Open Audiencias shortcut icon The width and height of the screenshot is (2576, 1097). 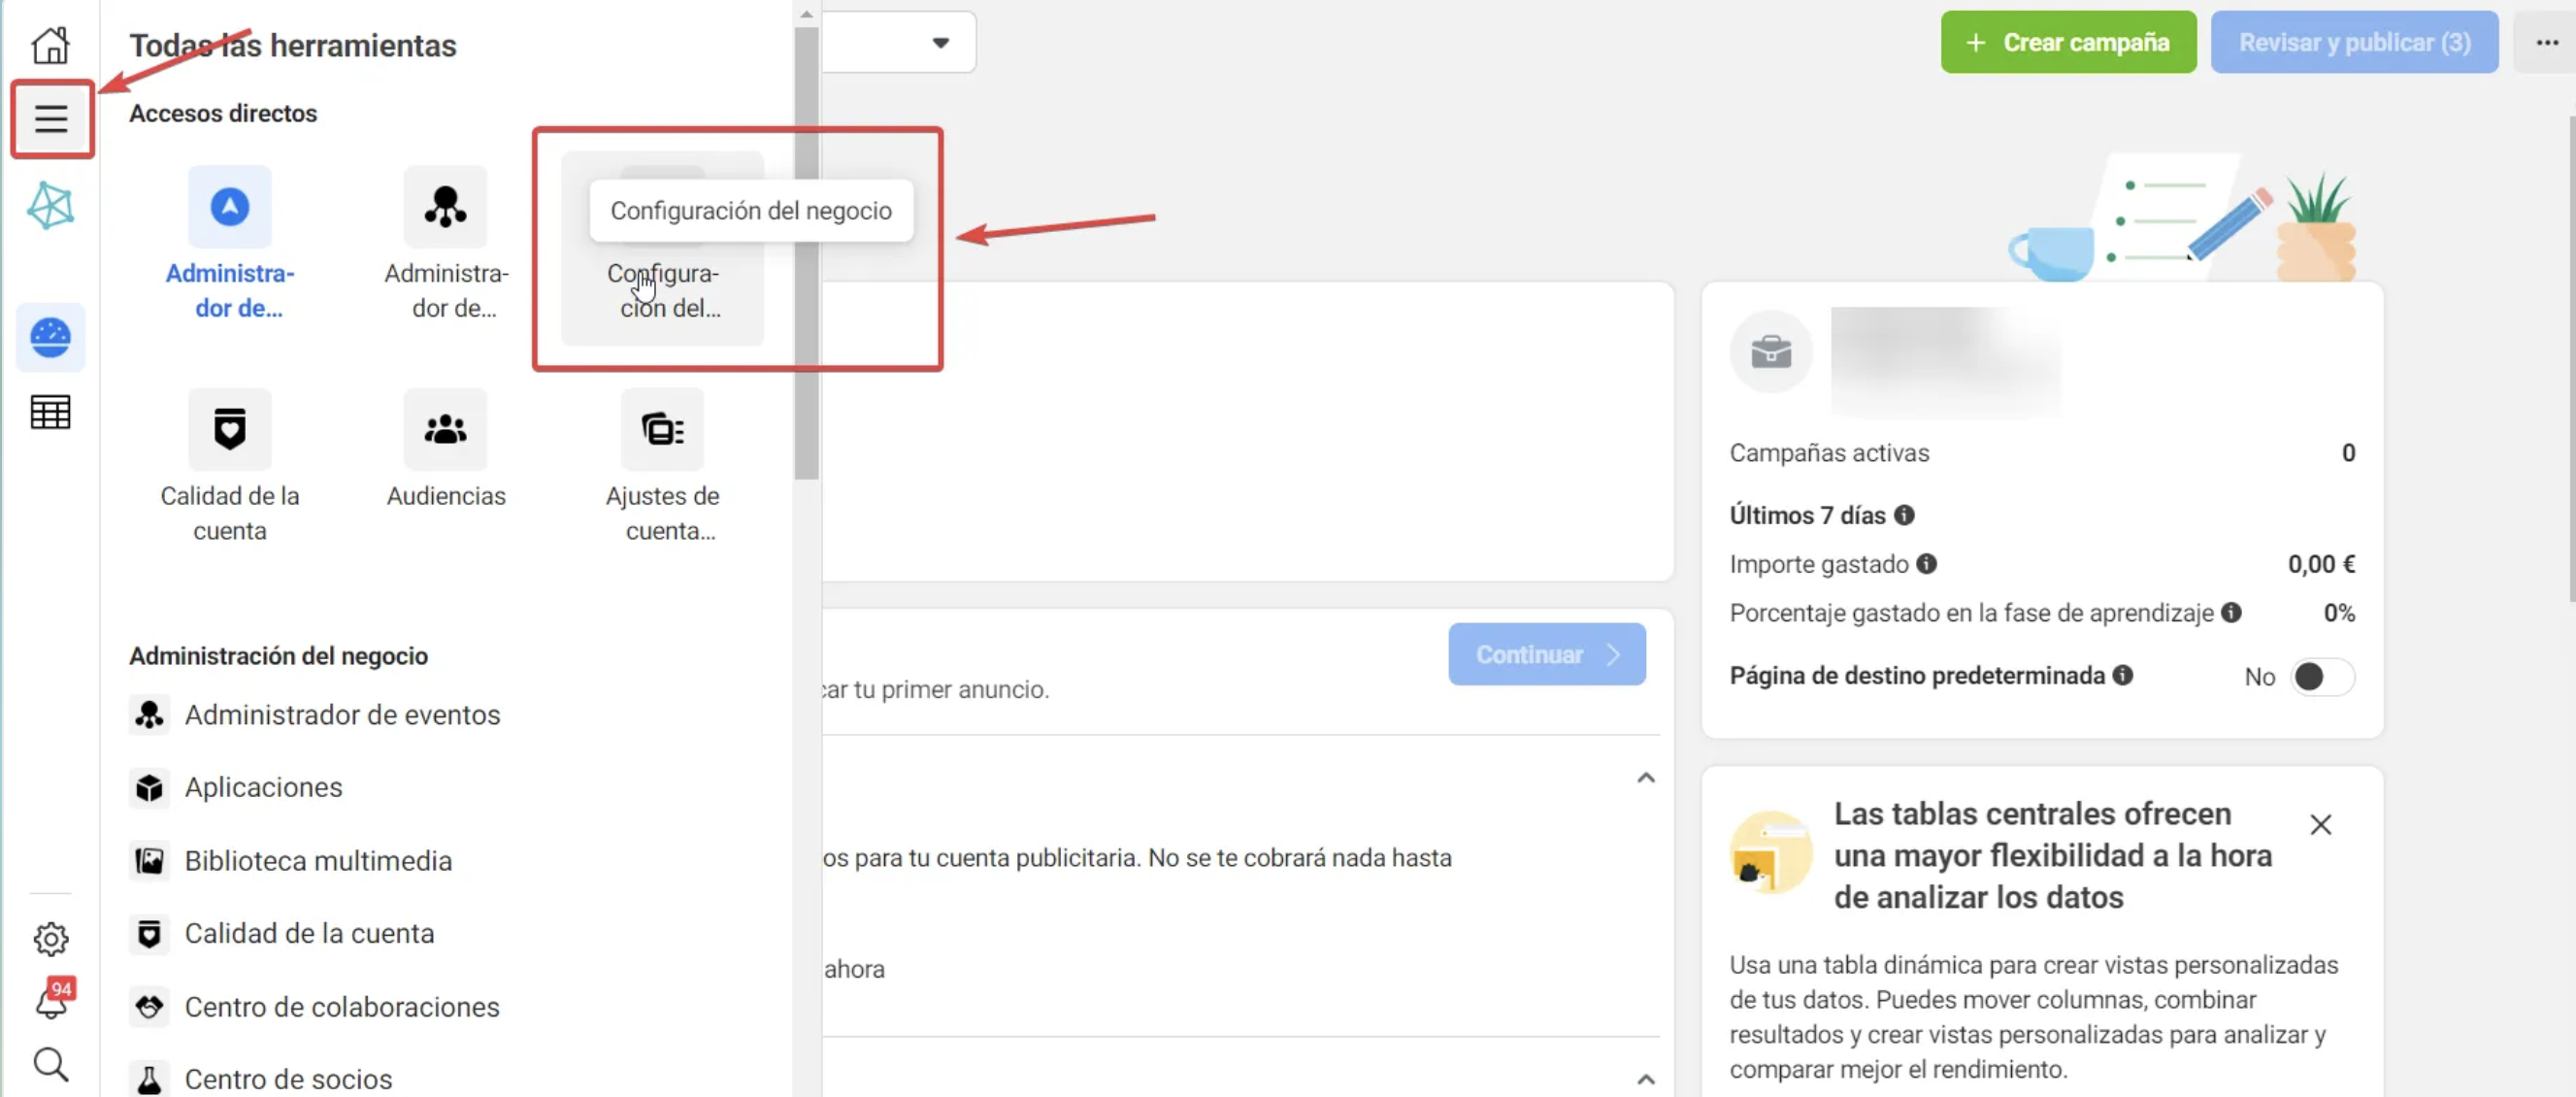(445, 430)
